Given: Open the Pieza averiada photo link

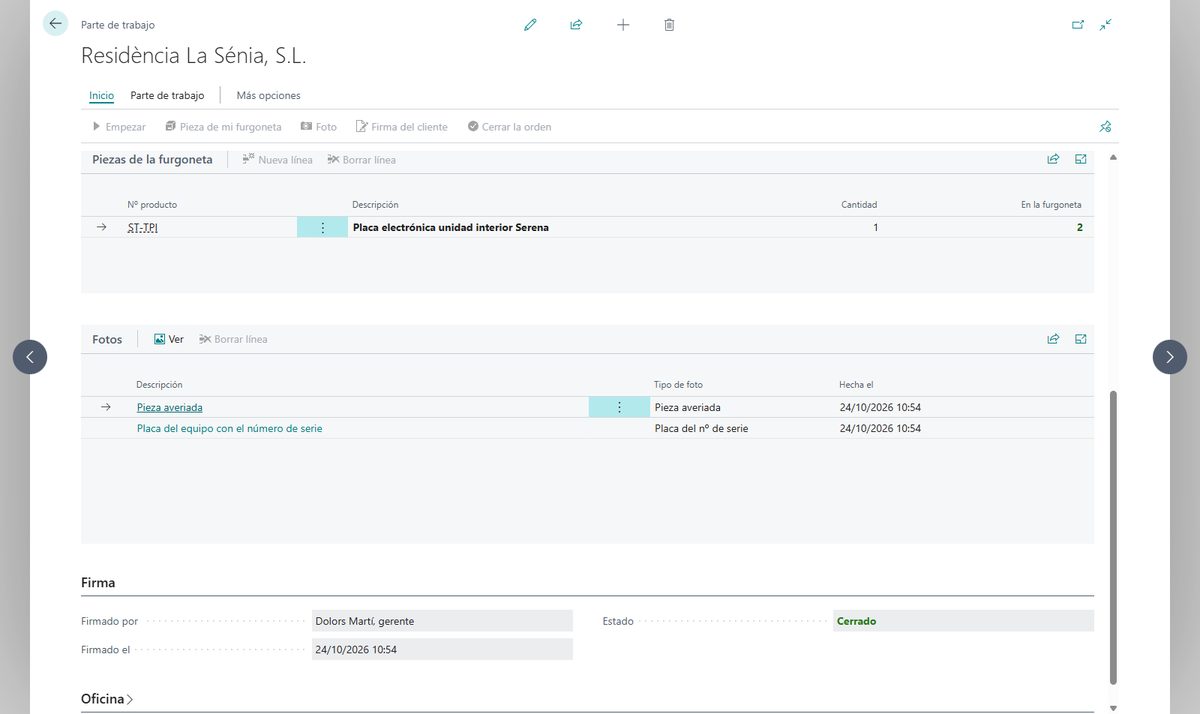Looking at the screenshot, I should point(170,407).
